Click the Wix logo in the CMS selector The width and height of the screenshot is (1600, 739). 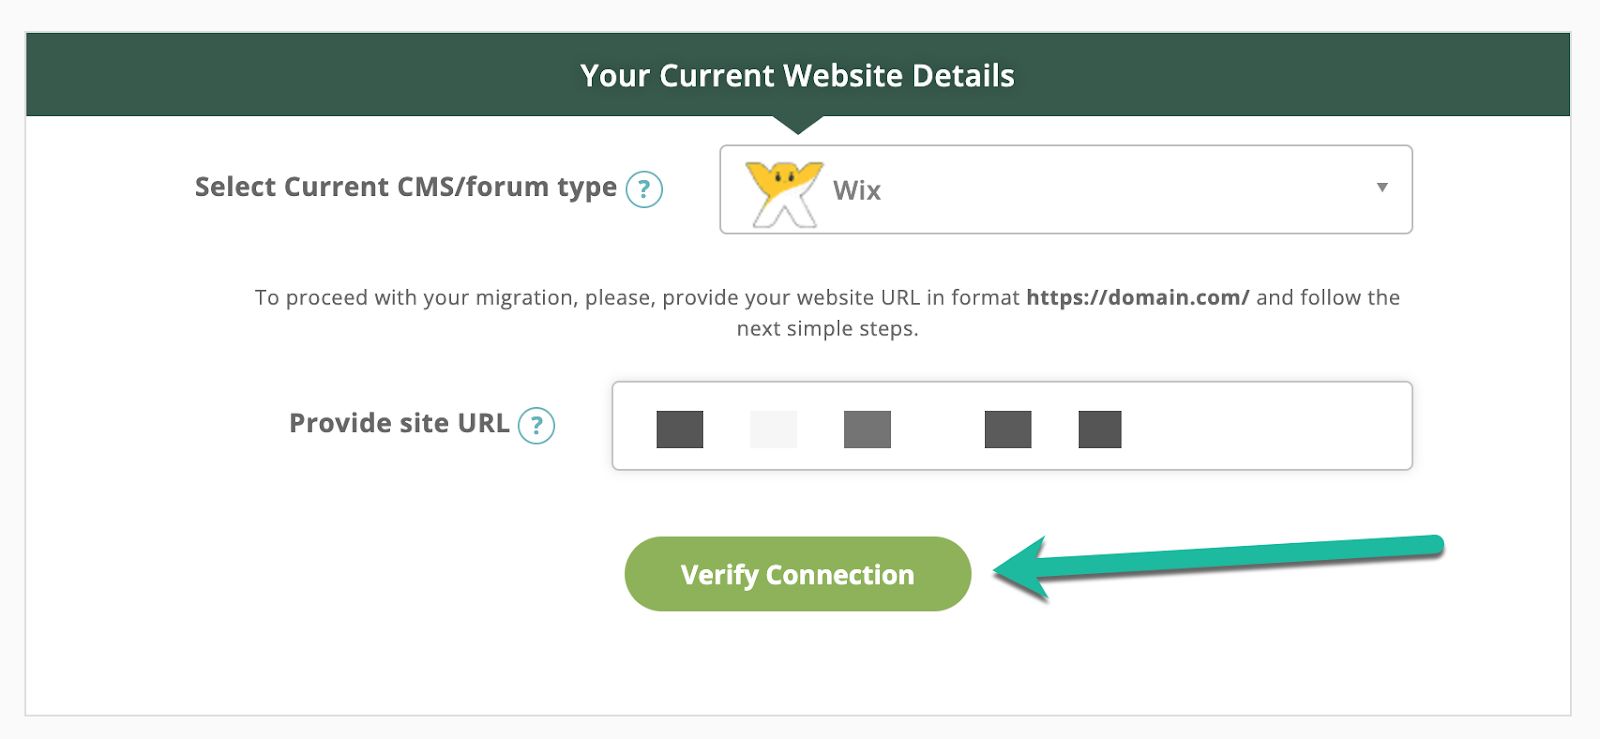point(784,190)
